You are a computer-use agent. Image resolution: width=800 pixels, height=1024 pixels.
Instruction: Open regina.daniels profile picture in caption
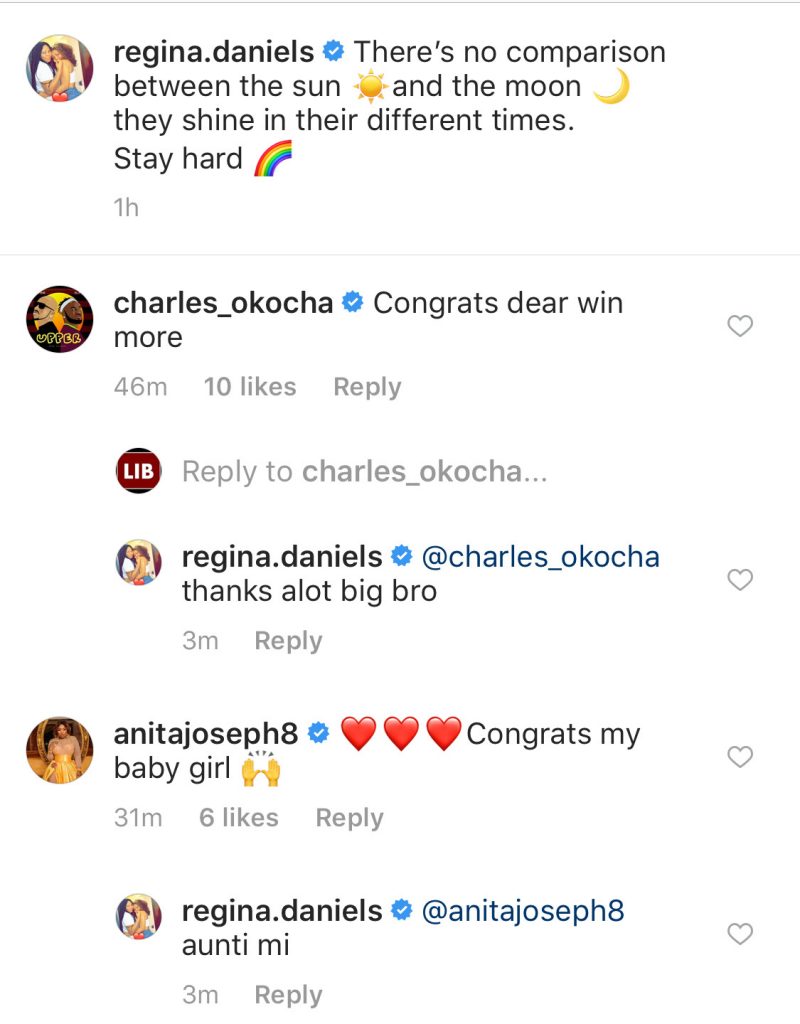(x=60, y=68)
